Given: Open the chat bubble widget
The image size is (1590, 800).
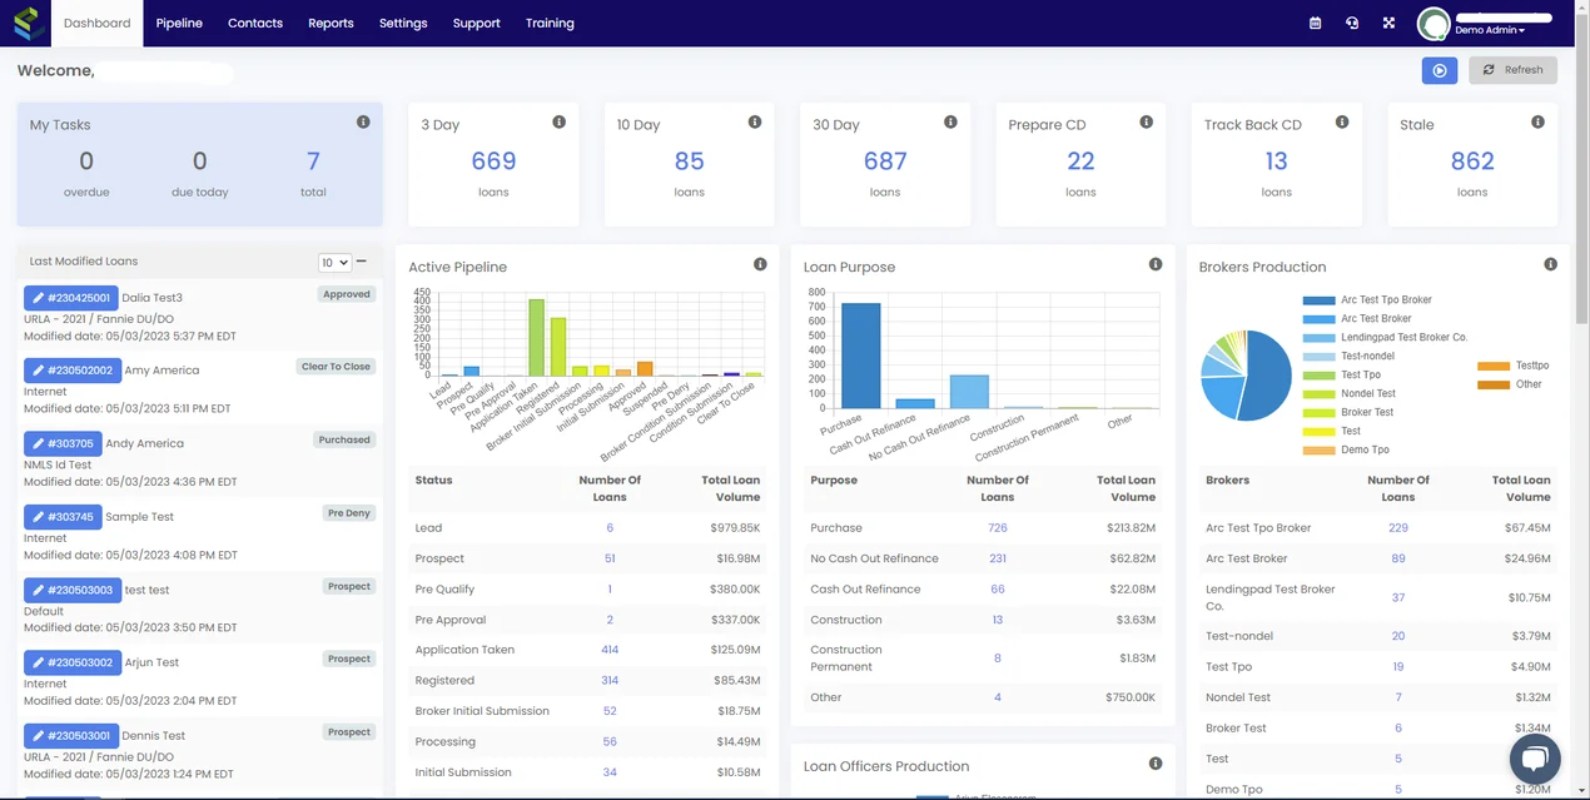Looking at the screenshot, I should (1535, 758).
